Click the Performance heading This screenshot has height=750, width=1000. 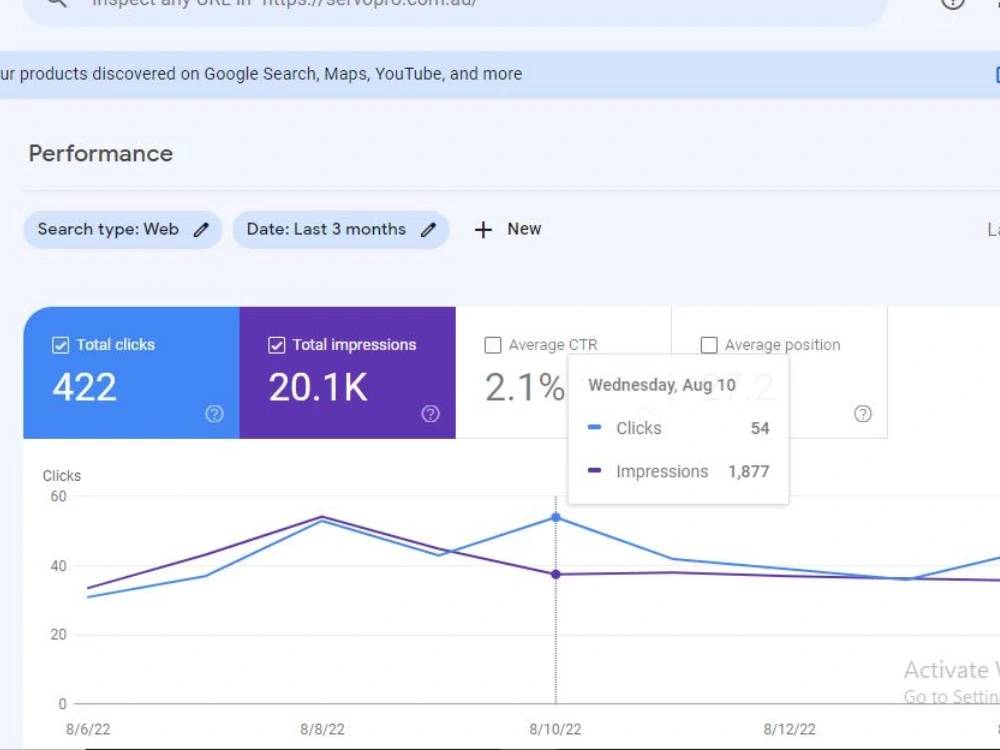pyautogui.click(x=101, y=154)
